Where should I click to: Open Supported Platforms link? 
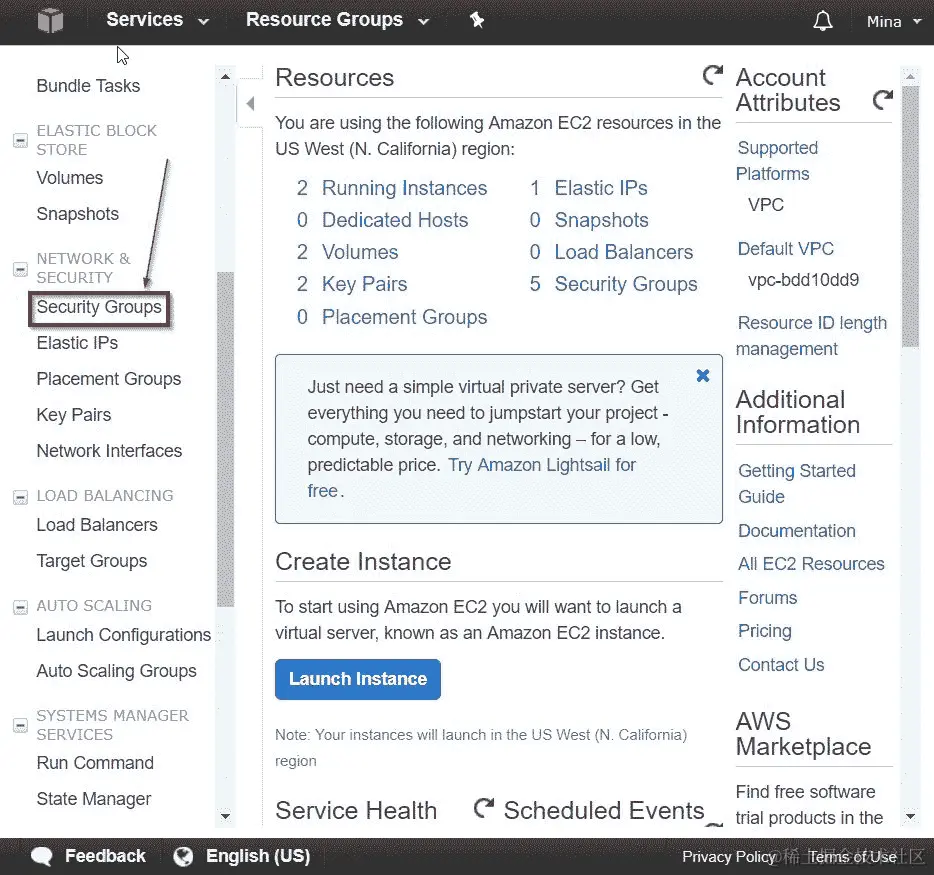click(777, 161)
